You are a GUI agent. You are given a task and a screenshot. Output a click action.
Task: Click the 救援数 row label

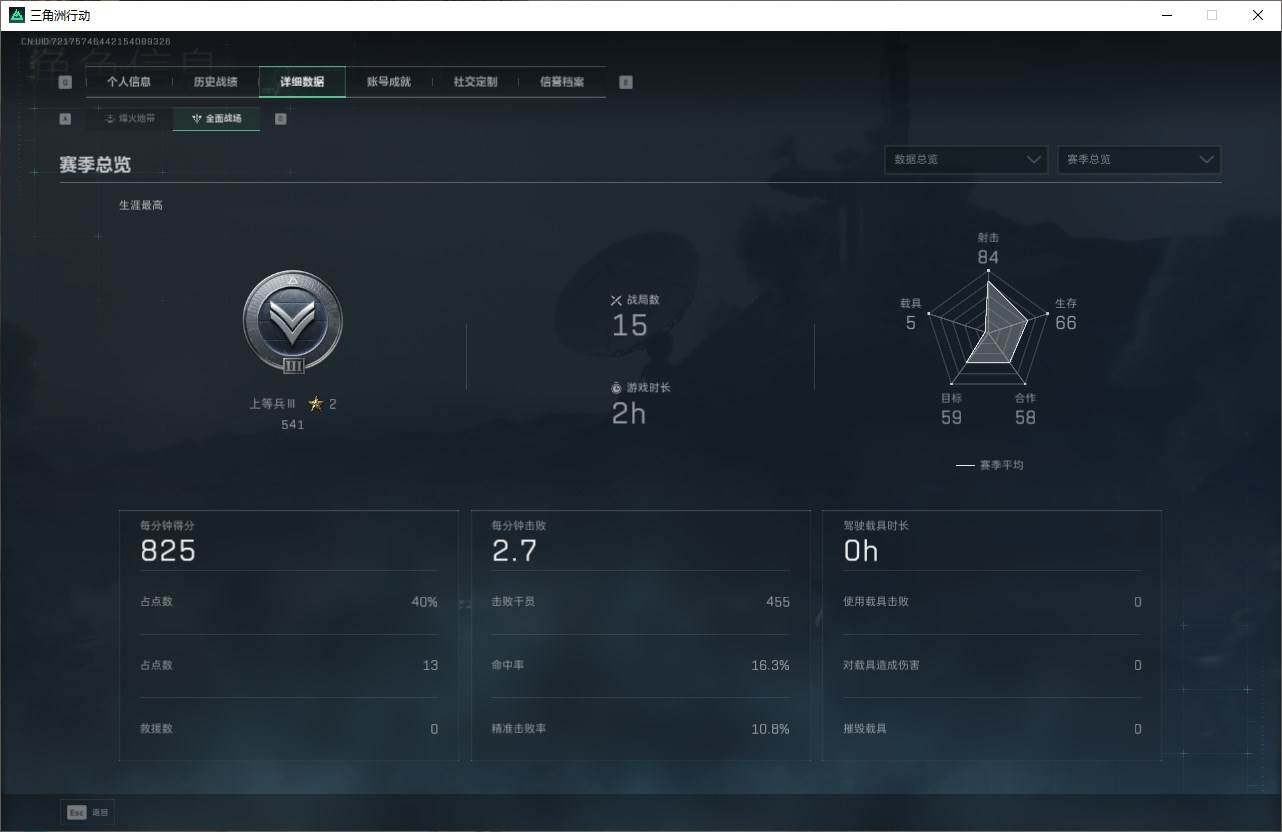pyautogui.click(x=157, y=729)
